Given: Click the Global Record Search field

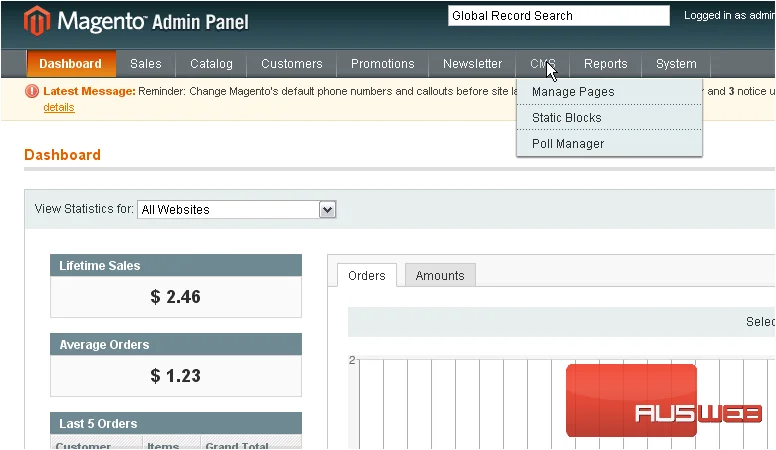Looking at the screenshot, I should click(559, 16).
